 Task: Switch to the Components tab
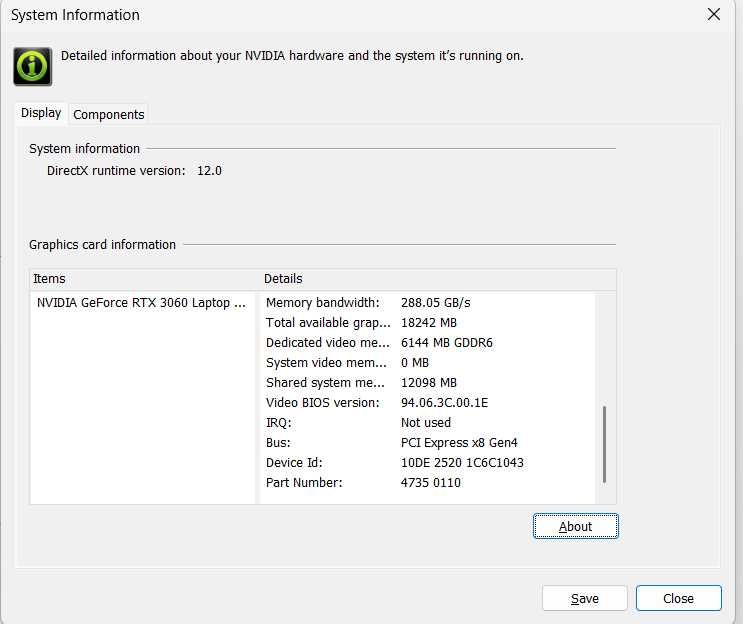109,114
